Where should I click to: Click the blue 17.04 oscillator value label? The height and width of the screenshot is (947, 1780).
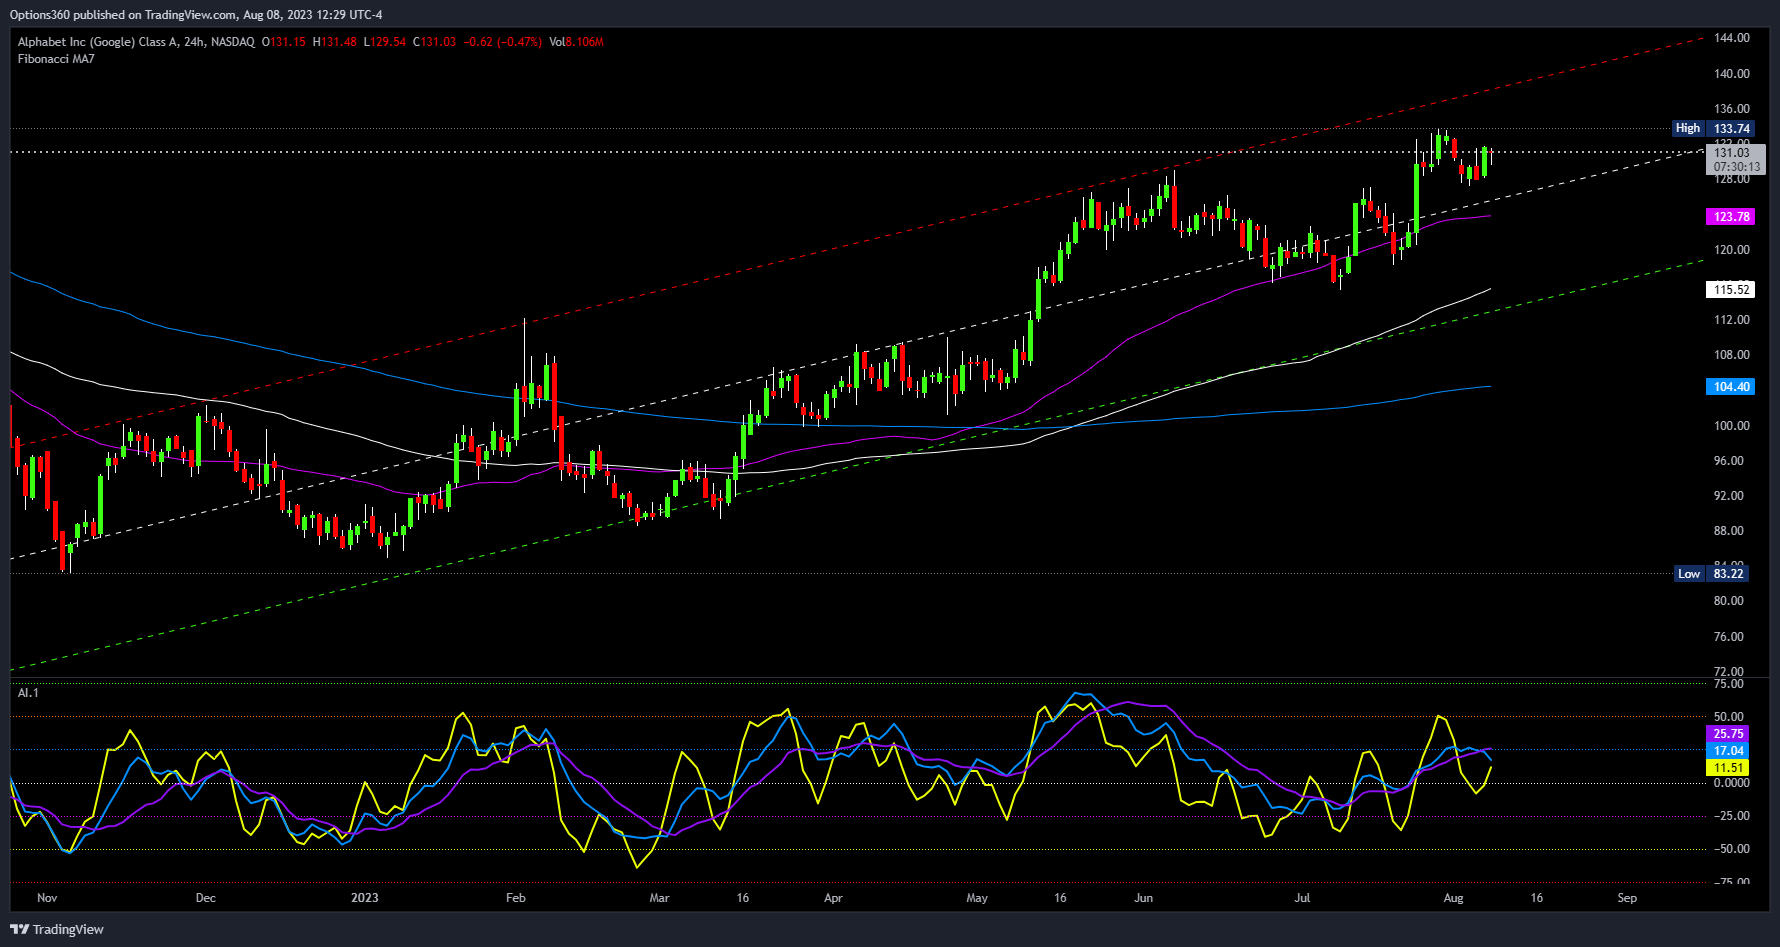tap(1728, 751)
